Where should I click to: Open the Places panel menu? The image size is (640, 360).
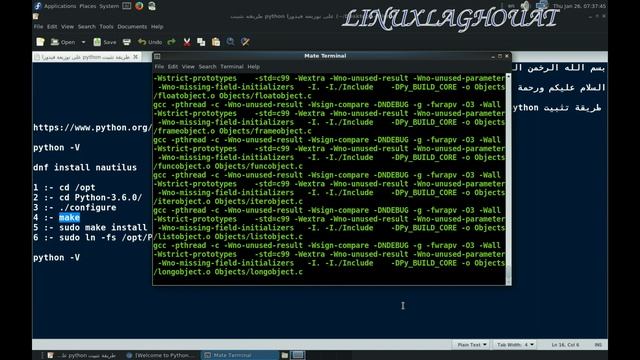click(88, 6)
